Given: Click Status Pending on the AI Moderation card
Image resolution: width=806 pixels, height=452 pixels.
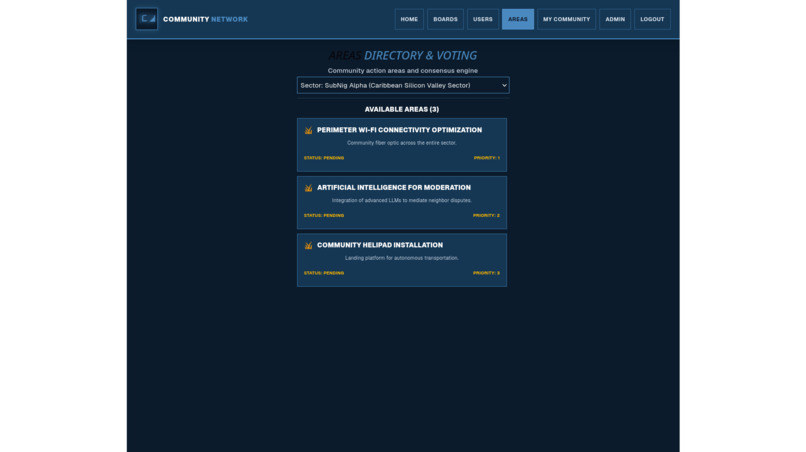Looking at the screenshot, I should click(324, 215).
